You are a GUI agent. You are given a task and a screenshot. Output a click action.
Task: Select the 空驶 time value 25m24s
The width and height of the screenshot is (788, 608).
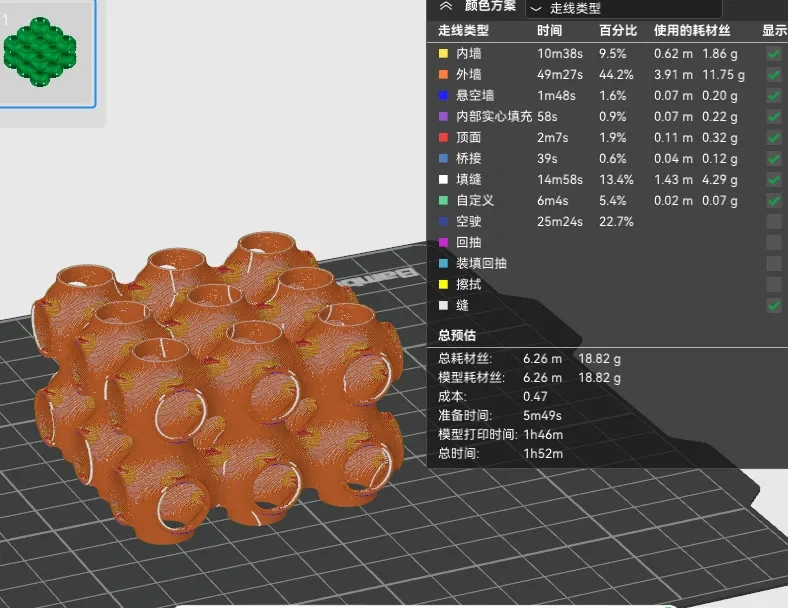tap(560, 222)
